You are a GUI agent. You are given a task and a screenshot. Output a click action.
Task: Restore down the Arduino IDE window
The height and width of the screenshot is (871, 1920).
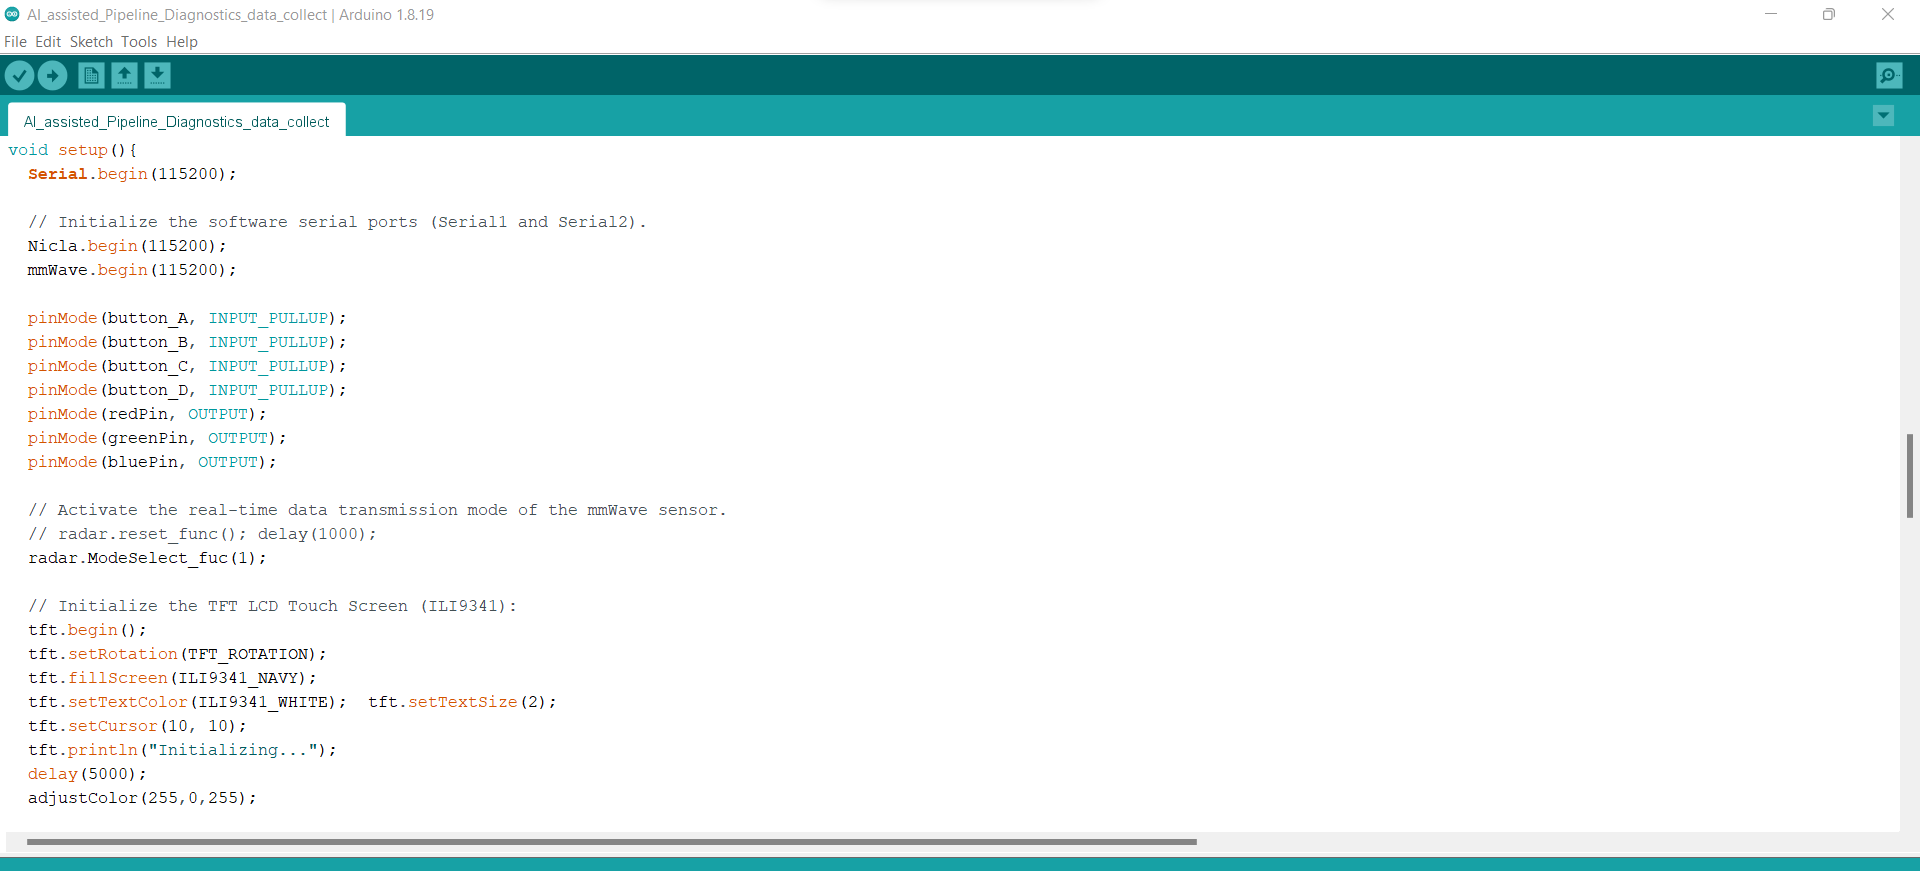[1829, 14]
